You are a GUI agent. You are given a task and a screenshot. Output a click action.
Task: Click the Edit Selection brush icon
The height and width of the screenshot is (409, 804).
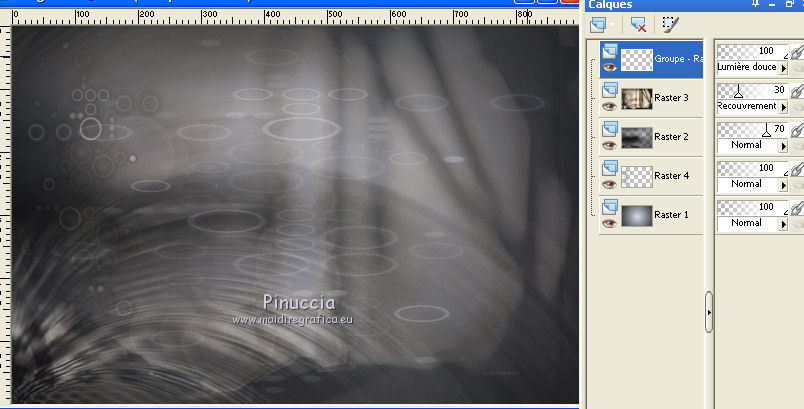click(670, 24)
